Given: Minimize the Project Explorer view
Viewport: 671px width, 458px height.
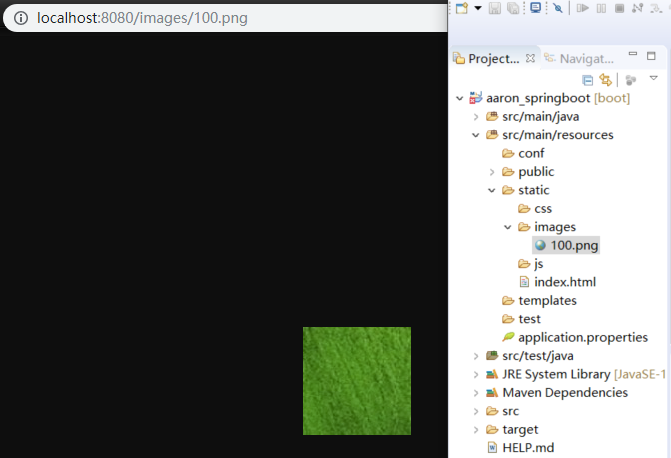Looking at the screenshot, I should (x=632, y=54).
